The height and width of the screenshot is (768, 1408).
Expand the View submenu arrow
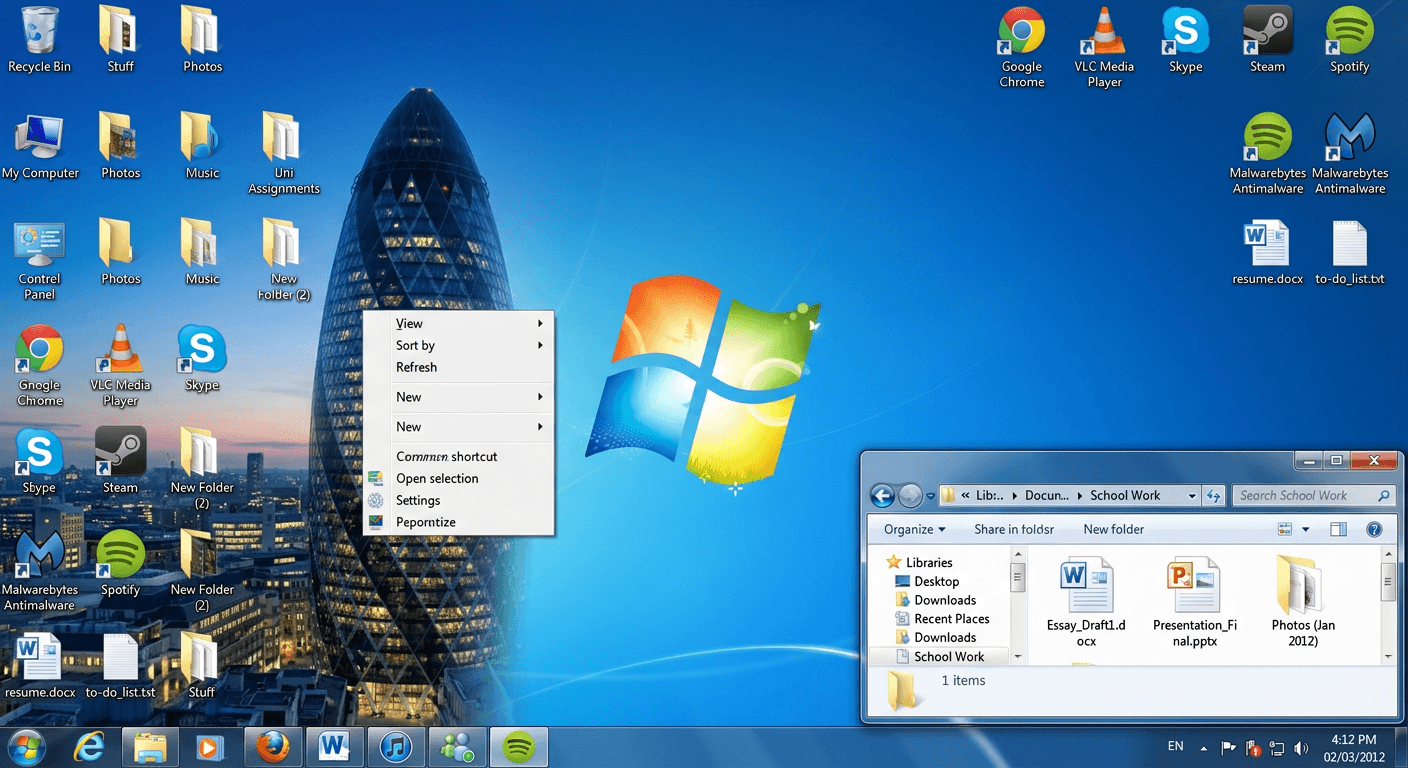click(x=540, y=323)
